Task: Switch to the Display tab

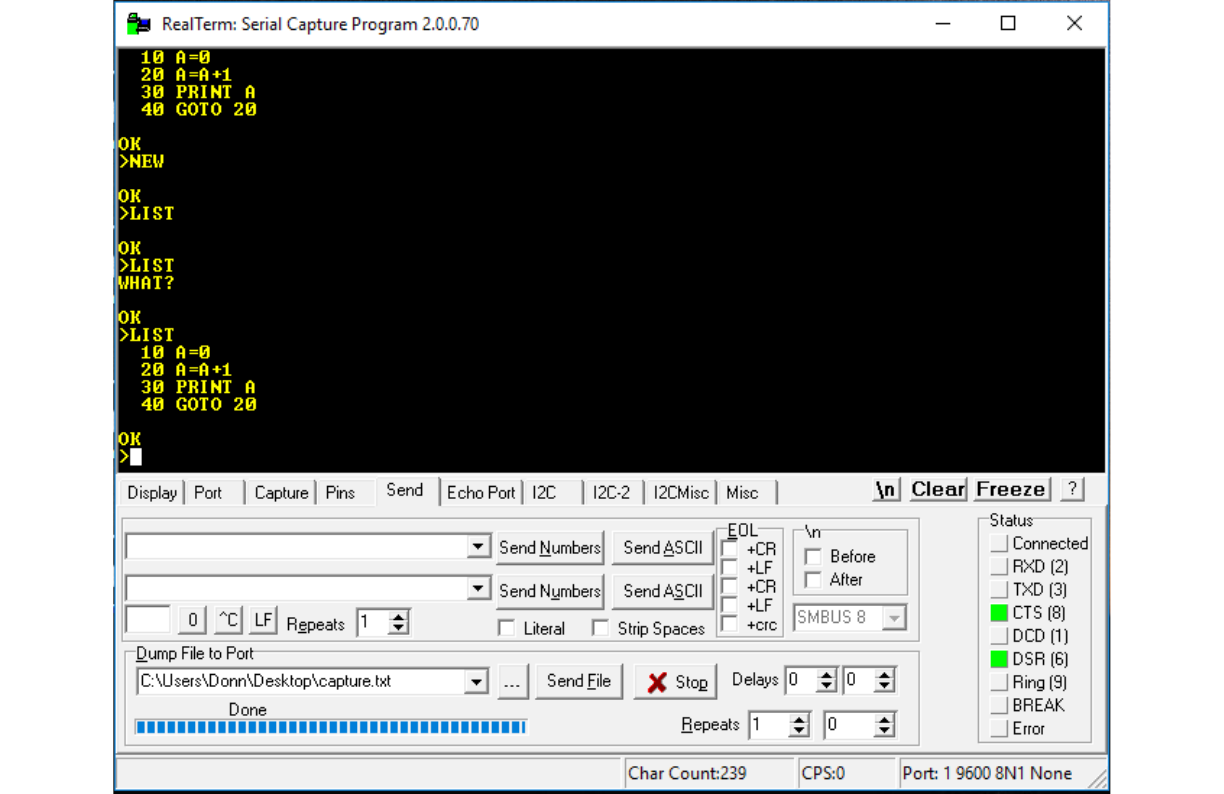Action: [152, 492]
